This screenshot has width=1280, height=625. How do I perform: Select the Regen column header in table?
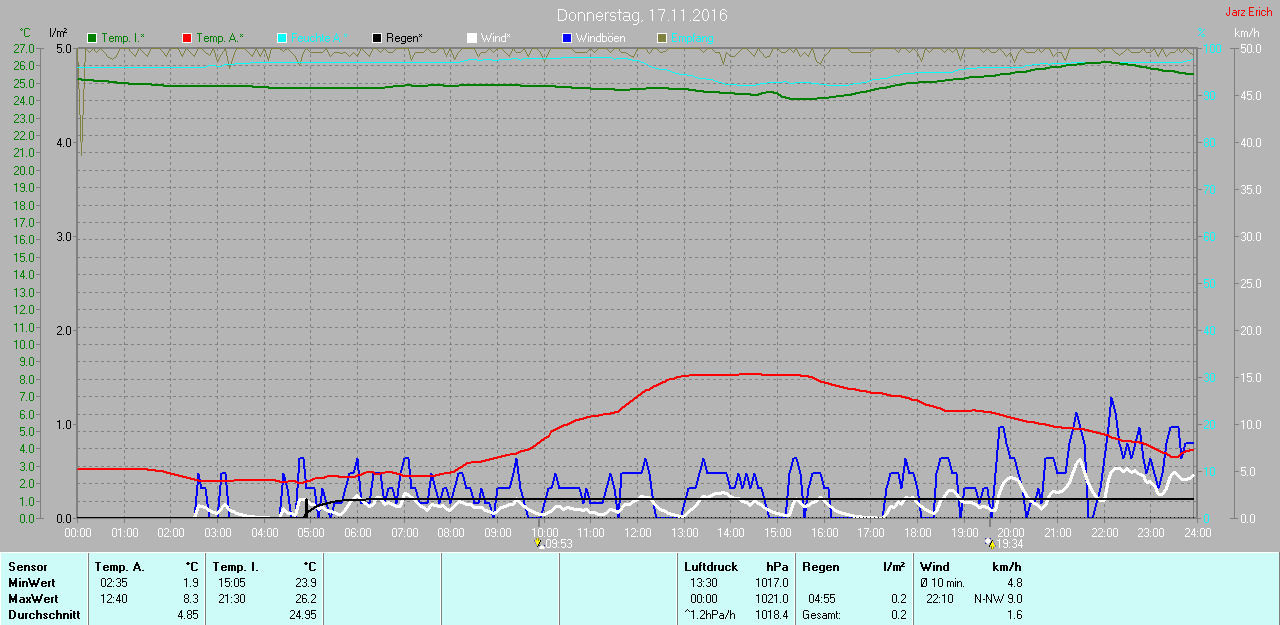click(x=821, y=567)
